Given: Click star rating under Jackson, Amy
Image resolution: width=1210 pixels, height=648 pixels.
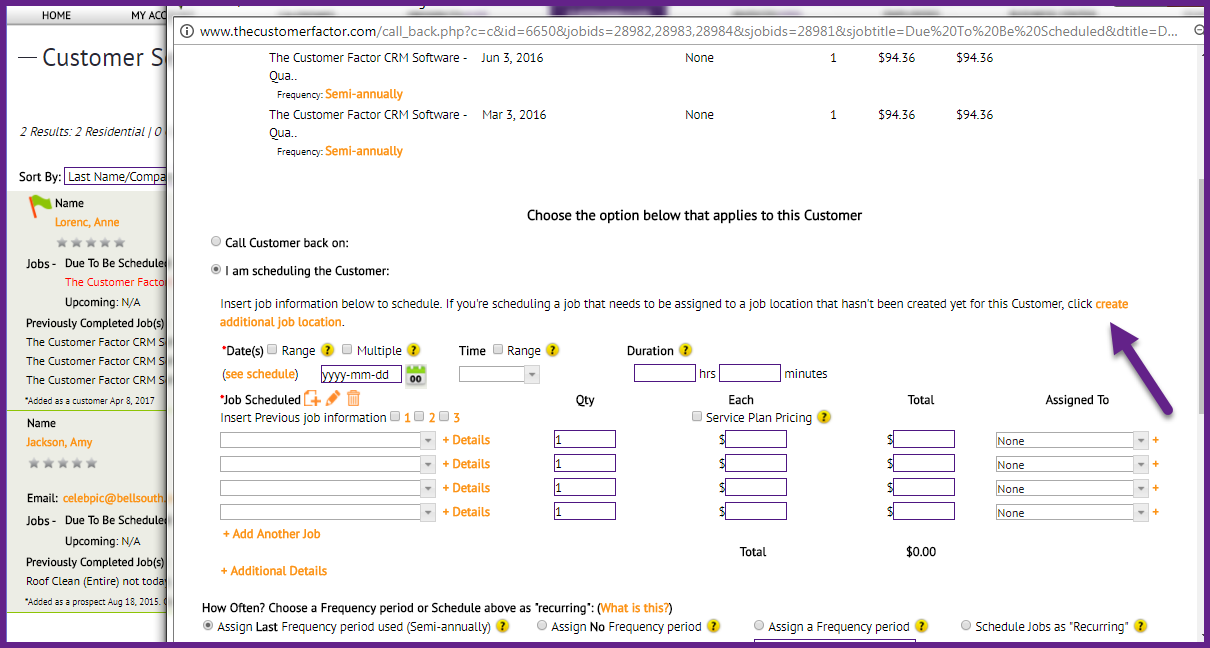Looking at the screenshot, I should tap(62, 463).
